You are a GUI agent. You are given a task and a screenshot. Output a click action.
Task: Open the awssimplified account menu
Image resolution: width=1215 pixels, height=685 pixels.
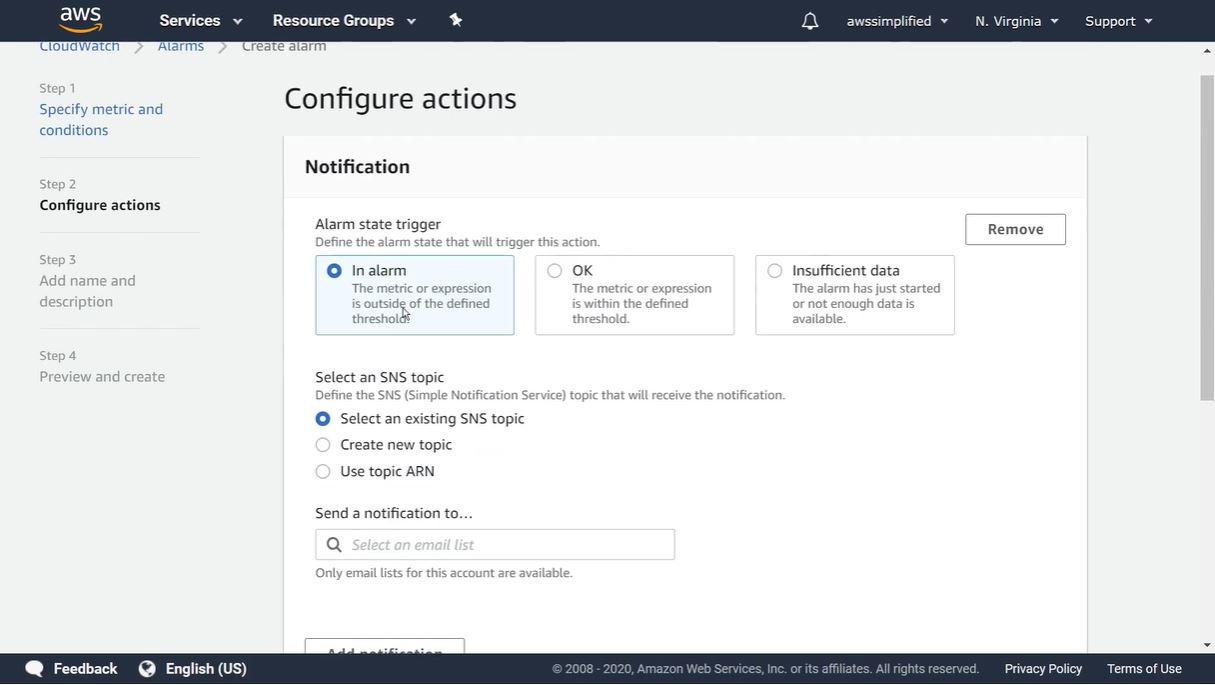(x=897, y=21)
